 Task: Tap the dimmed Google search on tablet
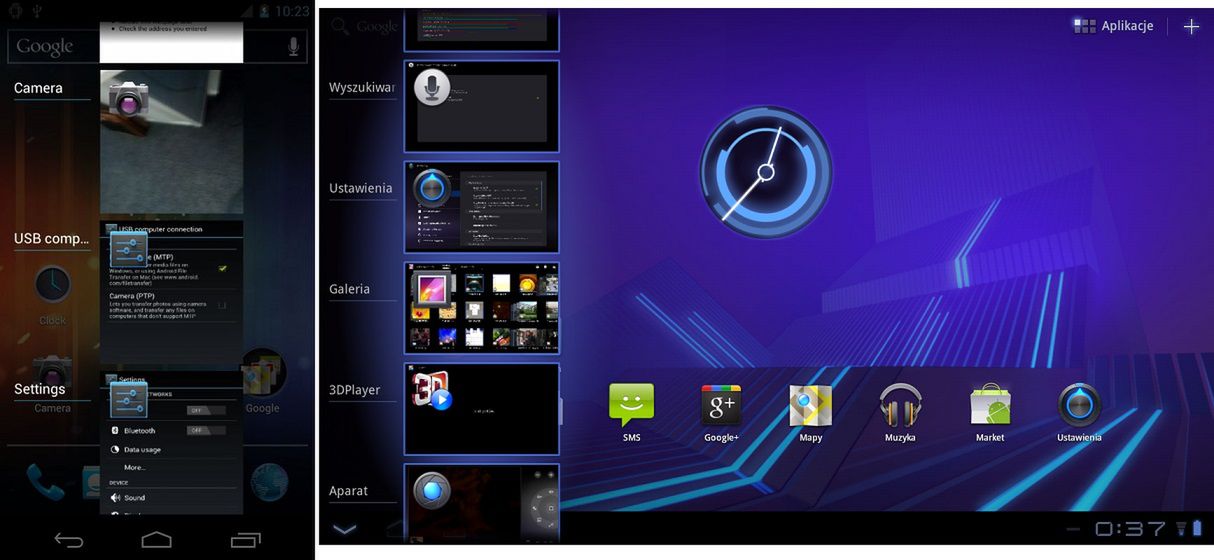coord(365,27)
